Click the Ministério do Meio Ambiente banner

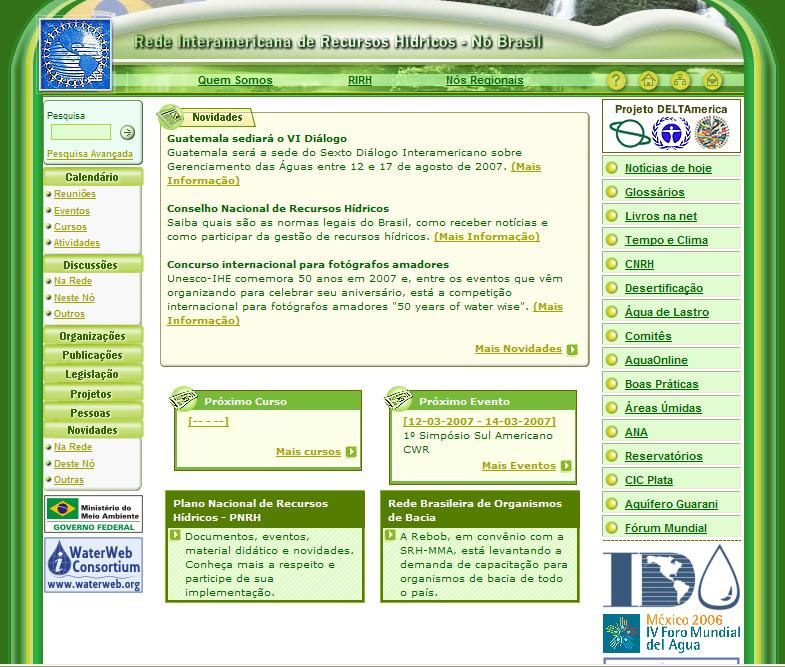[x=93, y=514]
